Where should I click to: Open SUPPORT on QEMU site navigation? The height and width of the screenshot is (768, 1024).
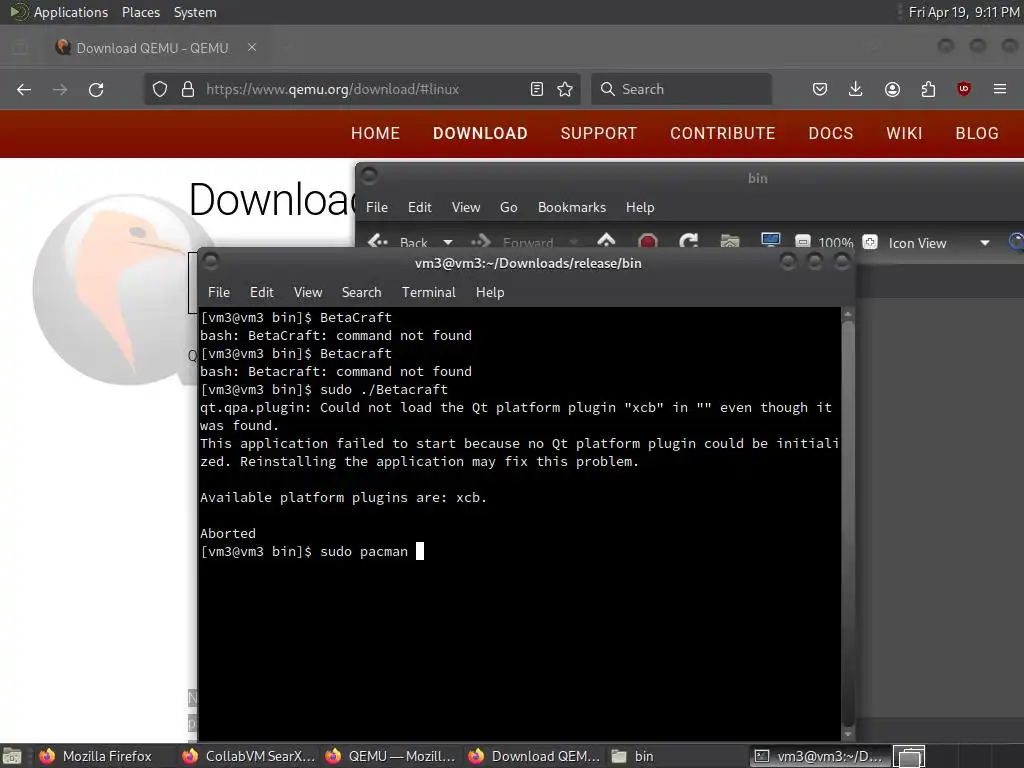[599, 133]
